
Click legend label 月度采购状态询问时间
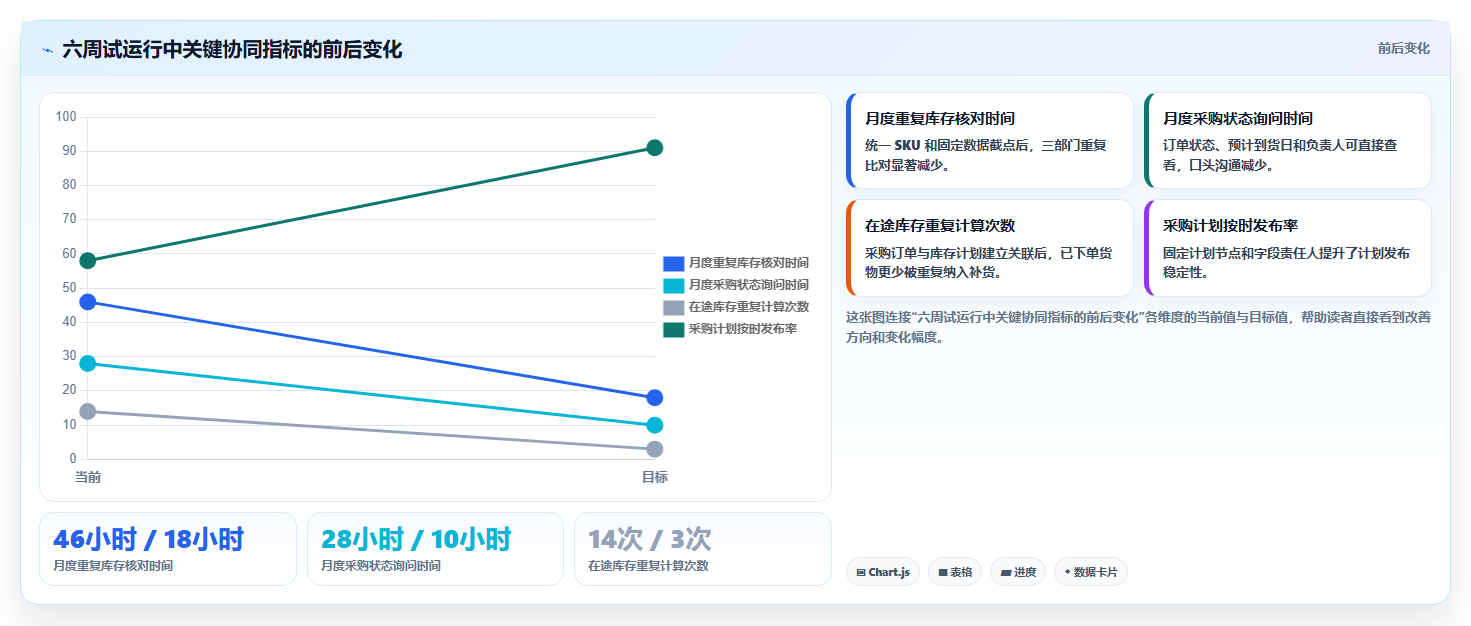click(x=748, y=285)
